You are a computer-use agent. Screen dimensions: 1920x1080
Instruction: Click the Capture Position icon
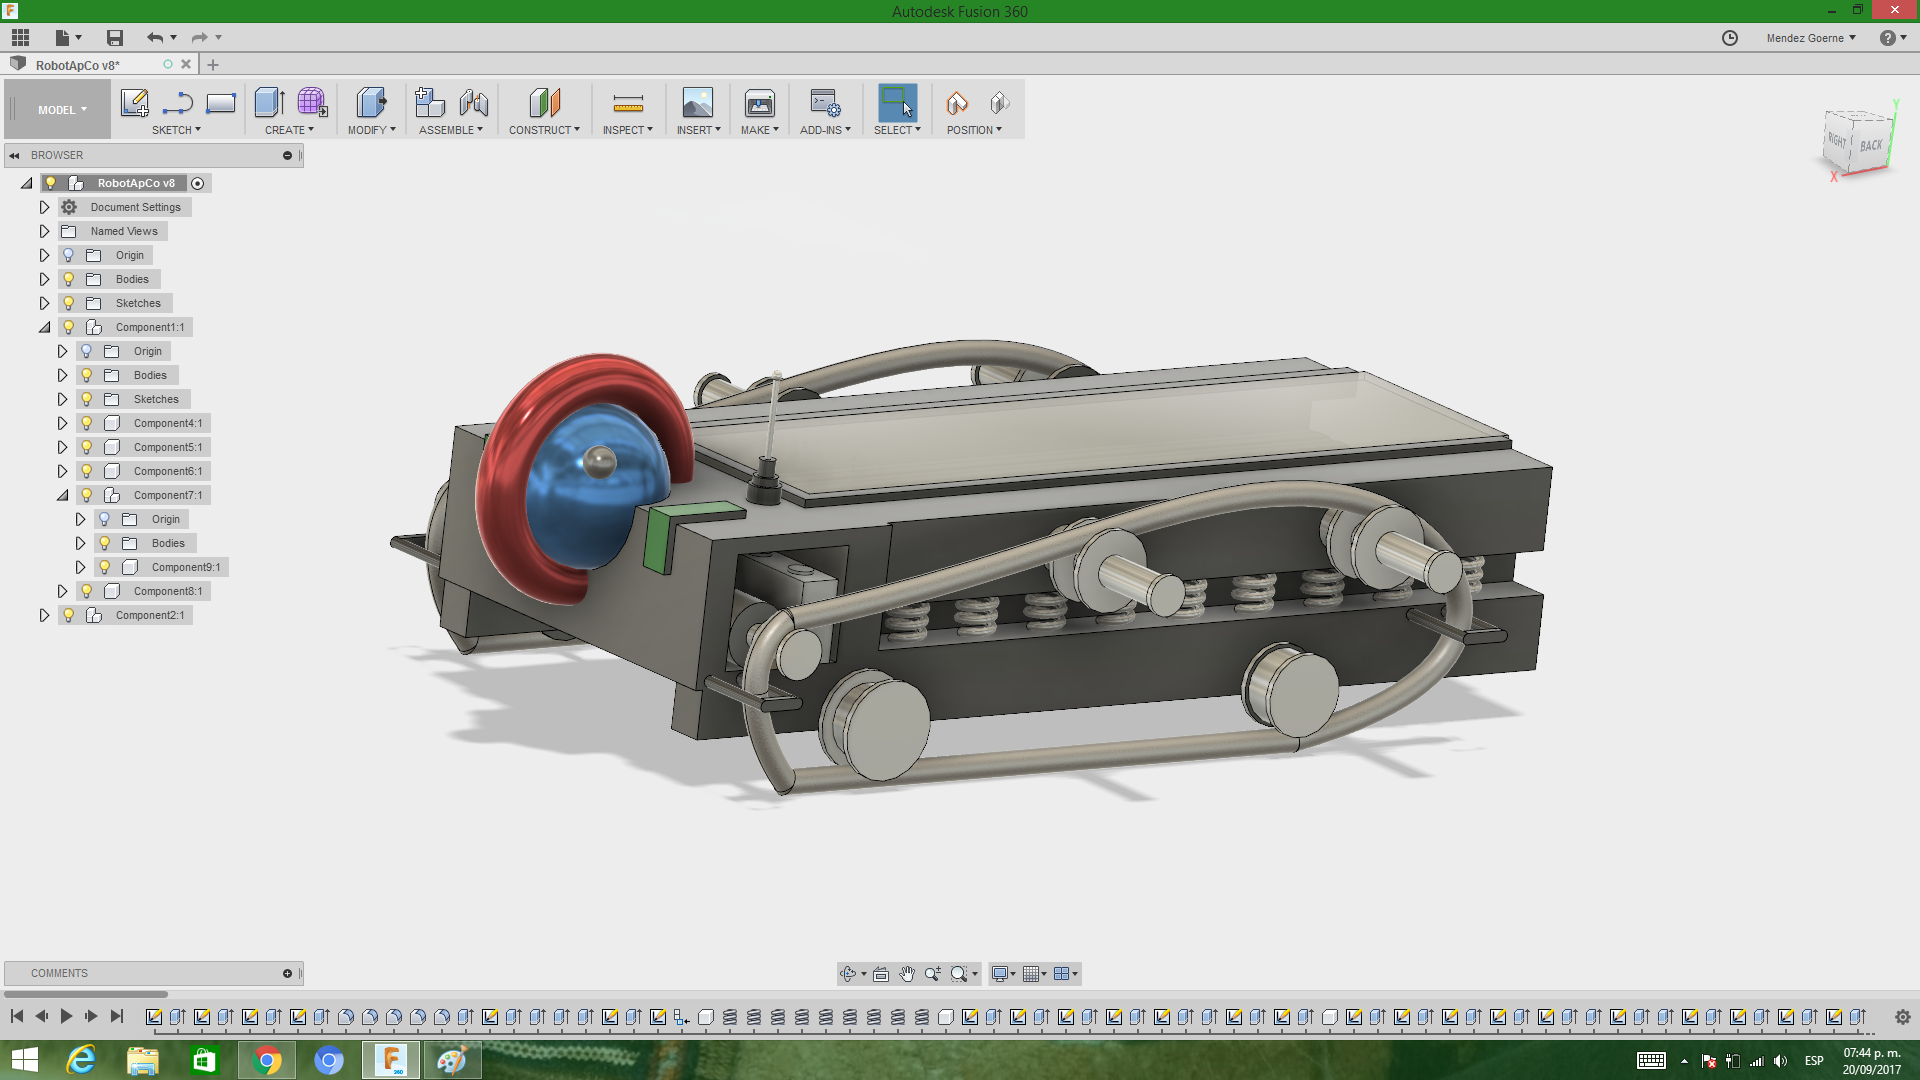click(x=957, y=103)
